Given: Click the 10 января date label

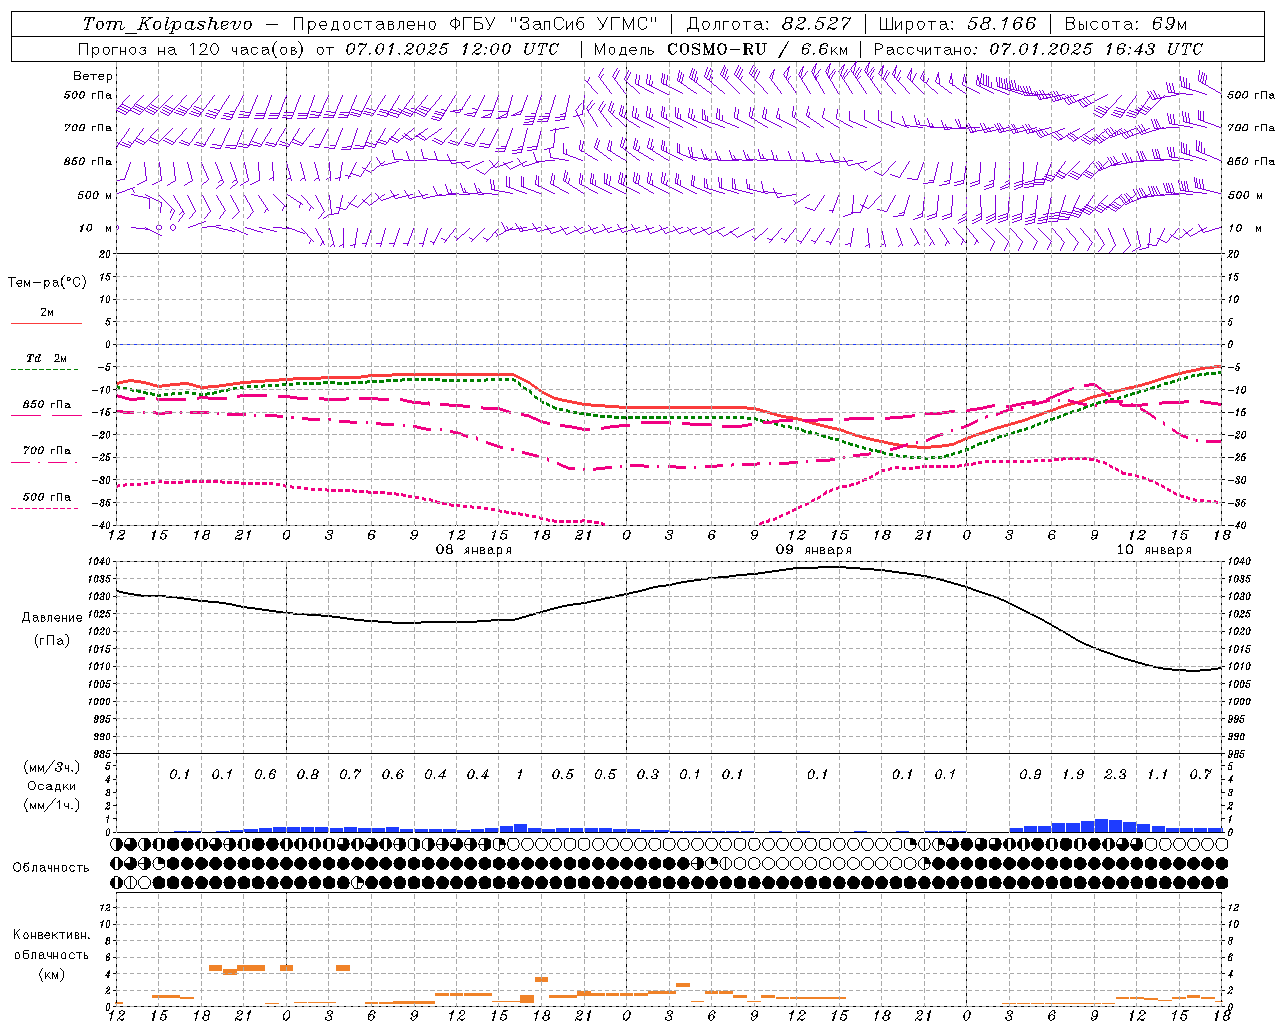Looking at the screenshot, I should 1154,550.
